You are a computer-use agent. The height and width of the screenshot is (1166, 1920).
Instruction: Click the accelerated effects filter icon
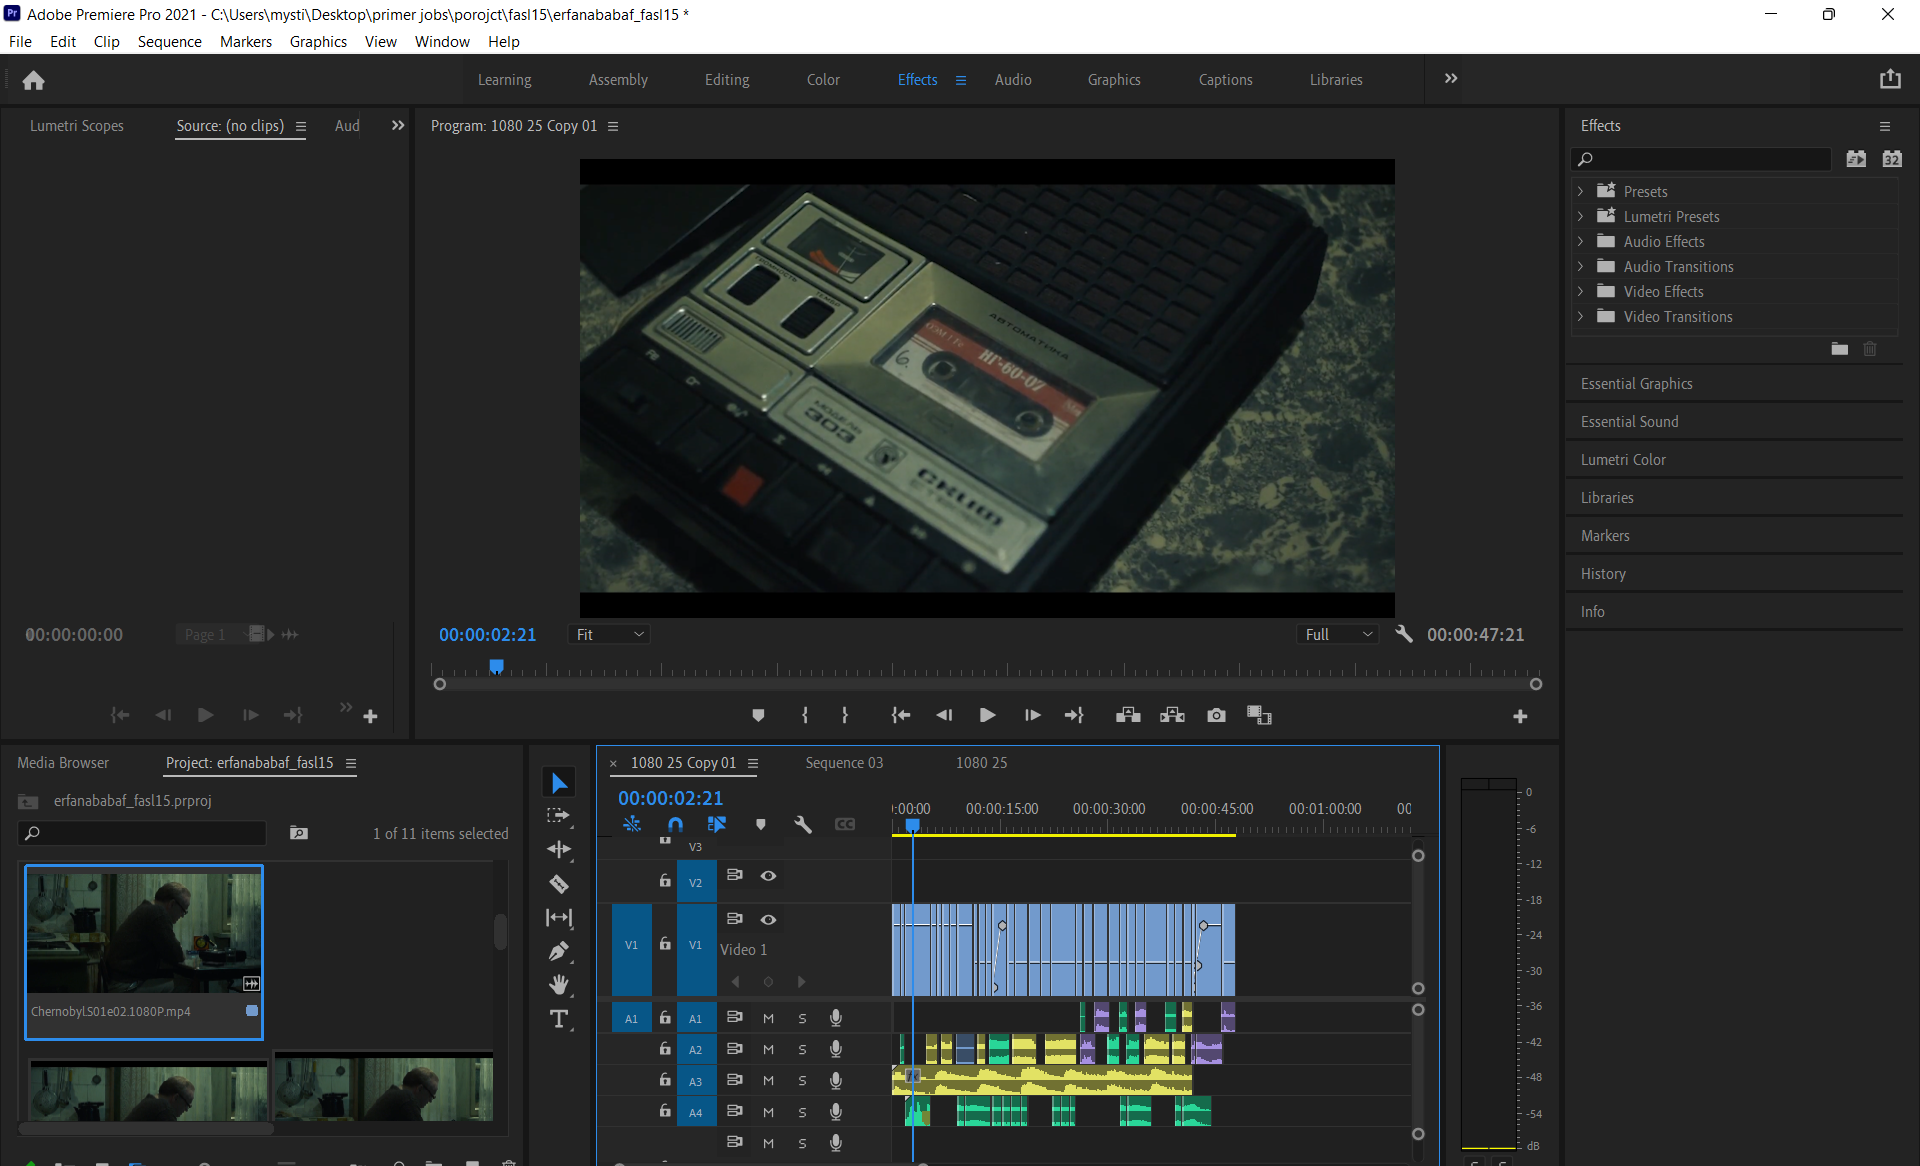pos(1856,159)
